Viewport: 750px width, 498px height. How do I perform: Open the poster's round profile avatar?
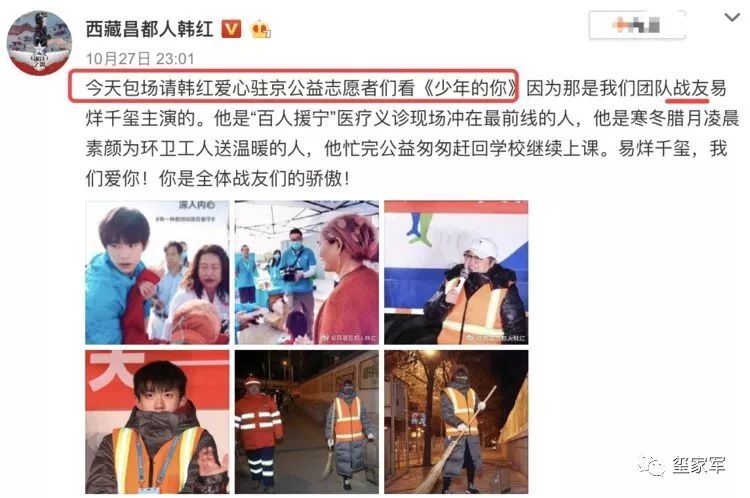[39, 43]
